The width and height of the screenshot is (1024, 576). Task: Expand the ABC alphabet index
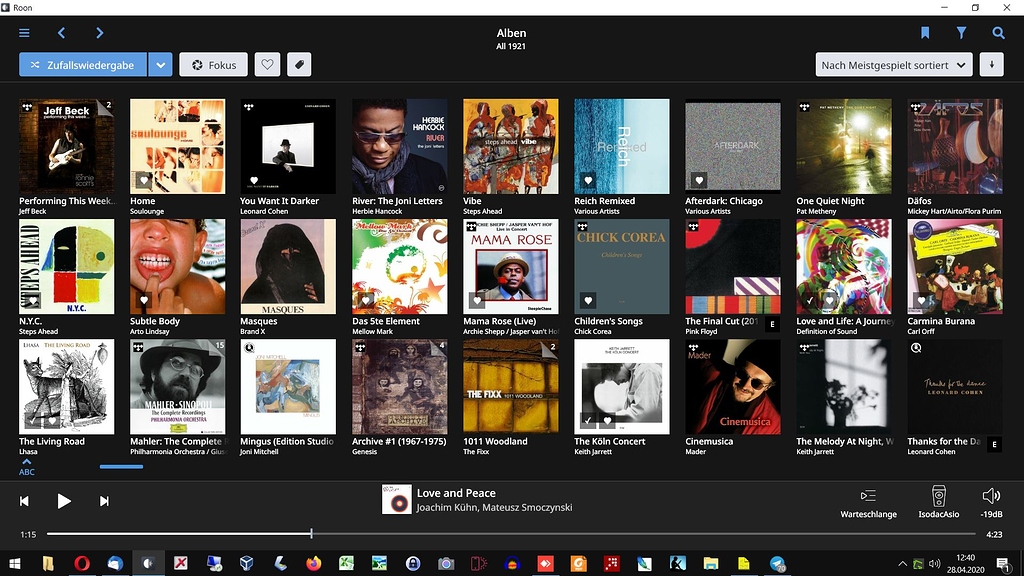pyautogui.click(x=26, y=467)
